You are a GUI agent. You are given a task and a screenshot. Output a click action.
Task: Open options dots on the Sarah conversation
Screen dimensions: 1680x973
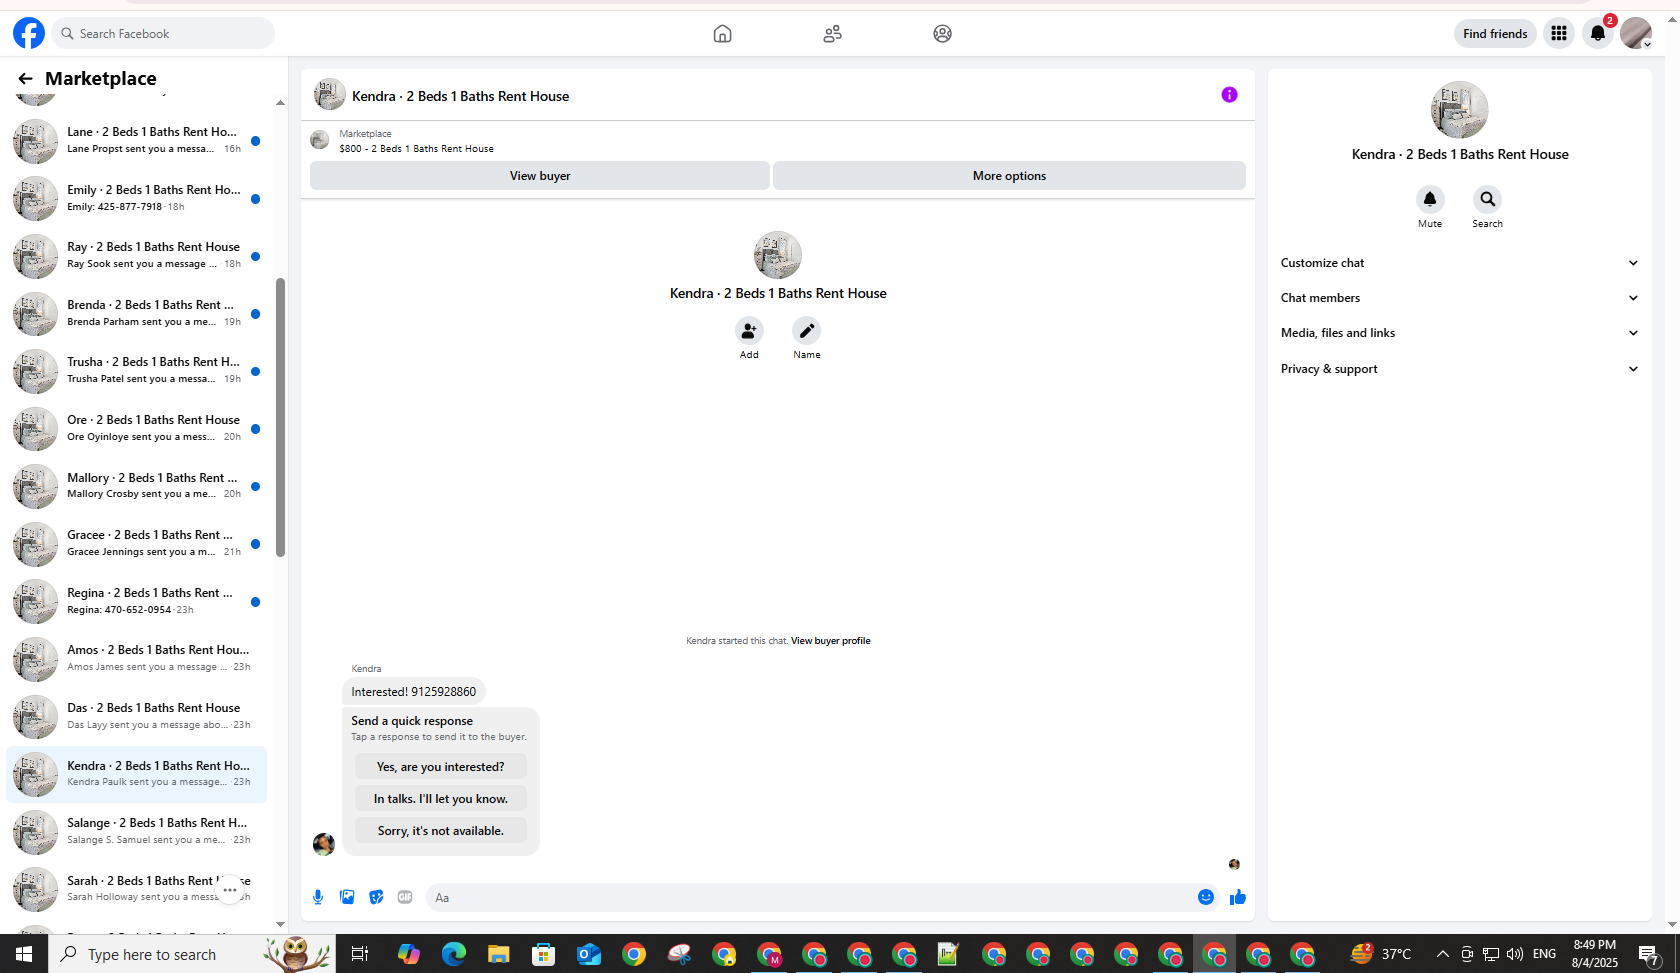230,889
